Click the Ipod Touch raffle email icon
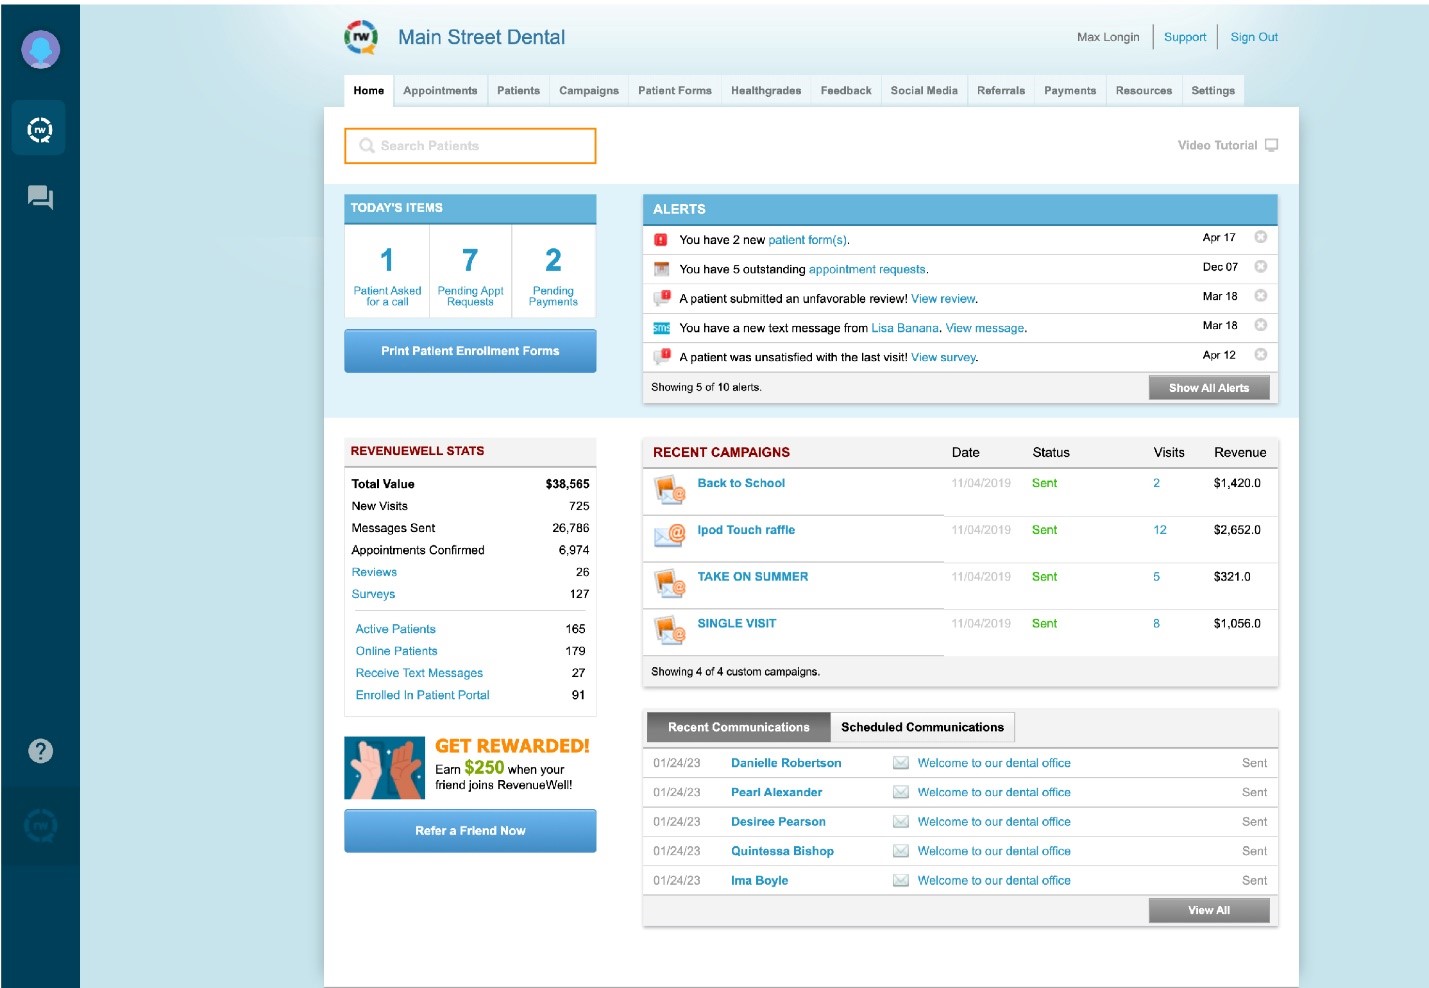Screen dimensions: 1429x988 [x=669, y=536]
